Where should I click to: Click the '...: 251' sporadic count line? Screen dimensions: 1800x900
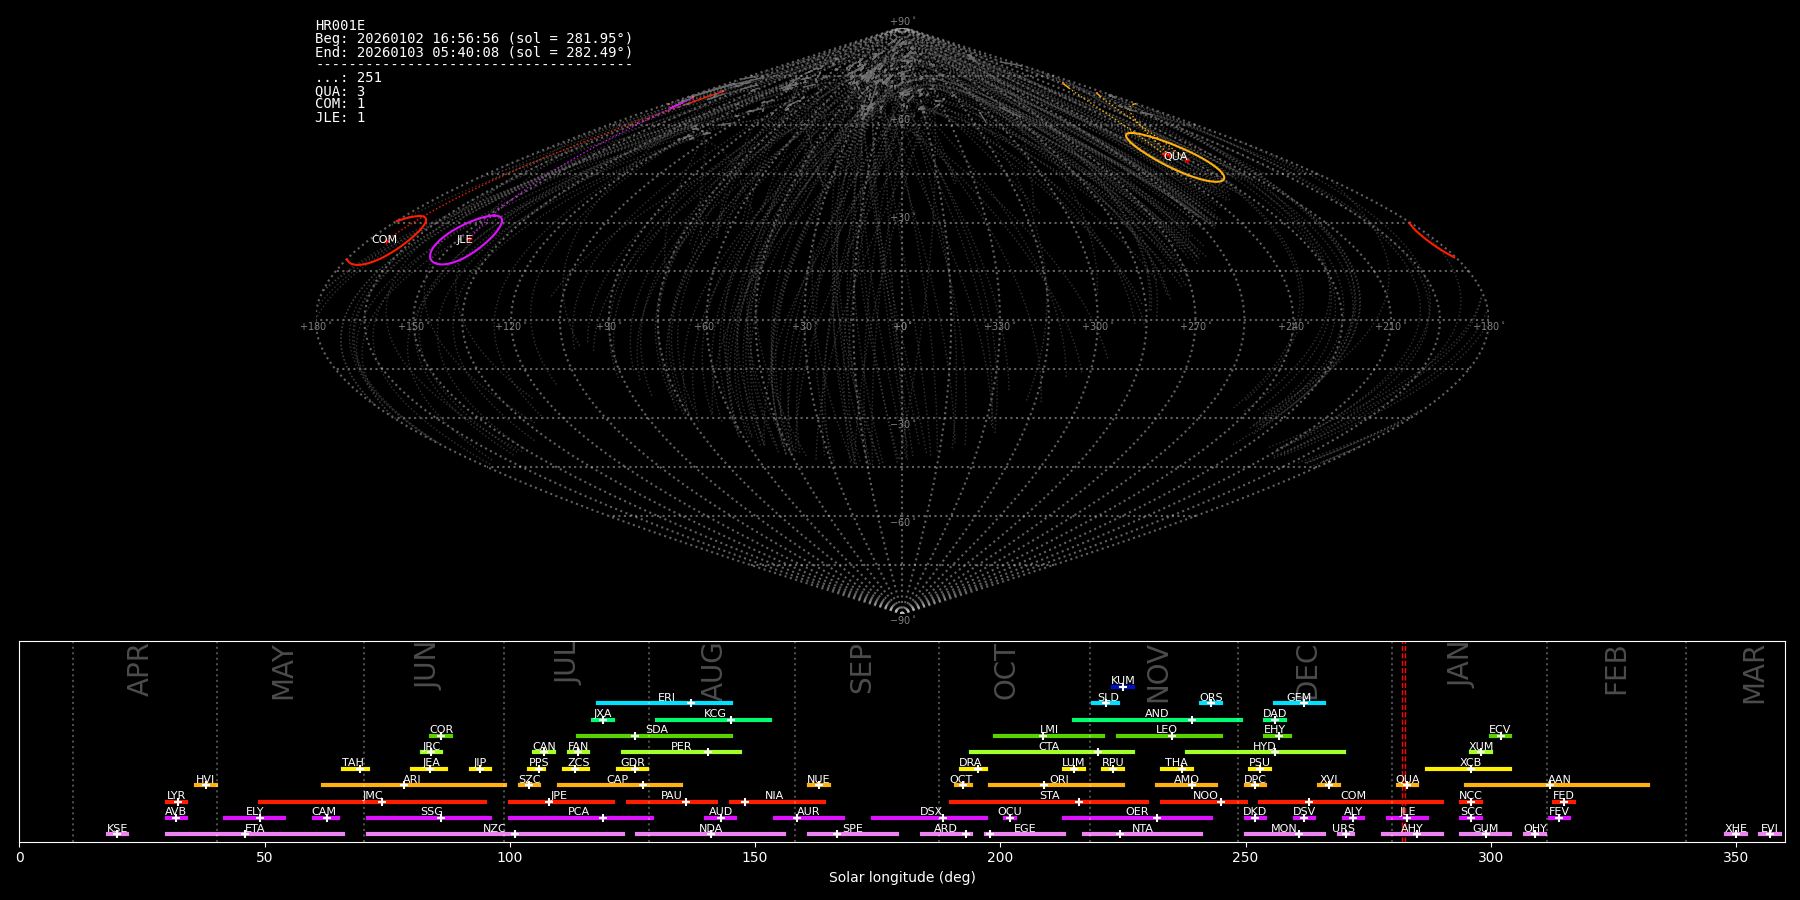point(348,78)
